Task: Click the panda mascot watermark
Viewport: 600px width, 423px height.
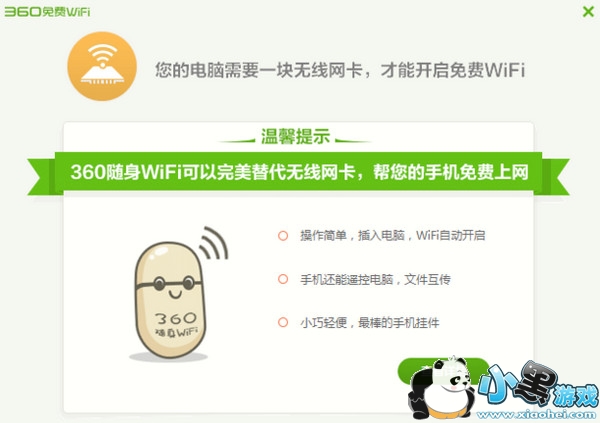Action: point(441,387)
